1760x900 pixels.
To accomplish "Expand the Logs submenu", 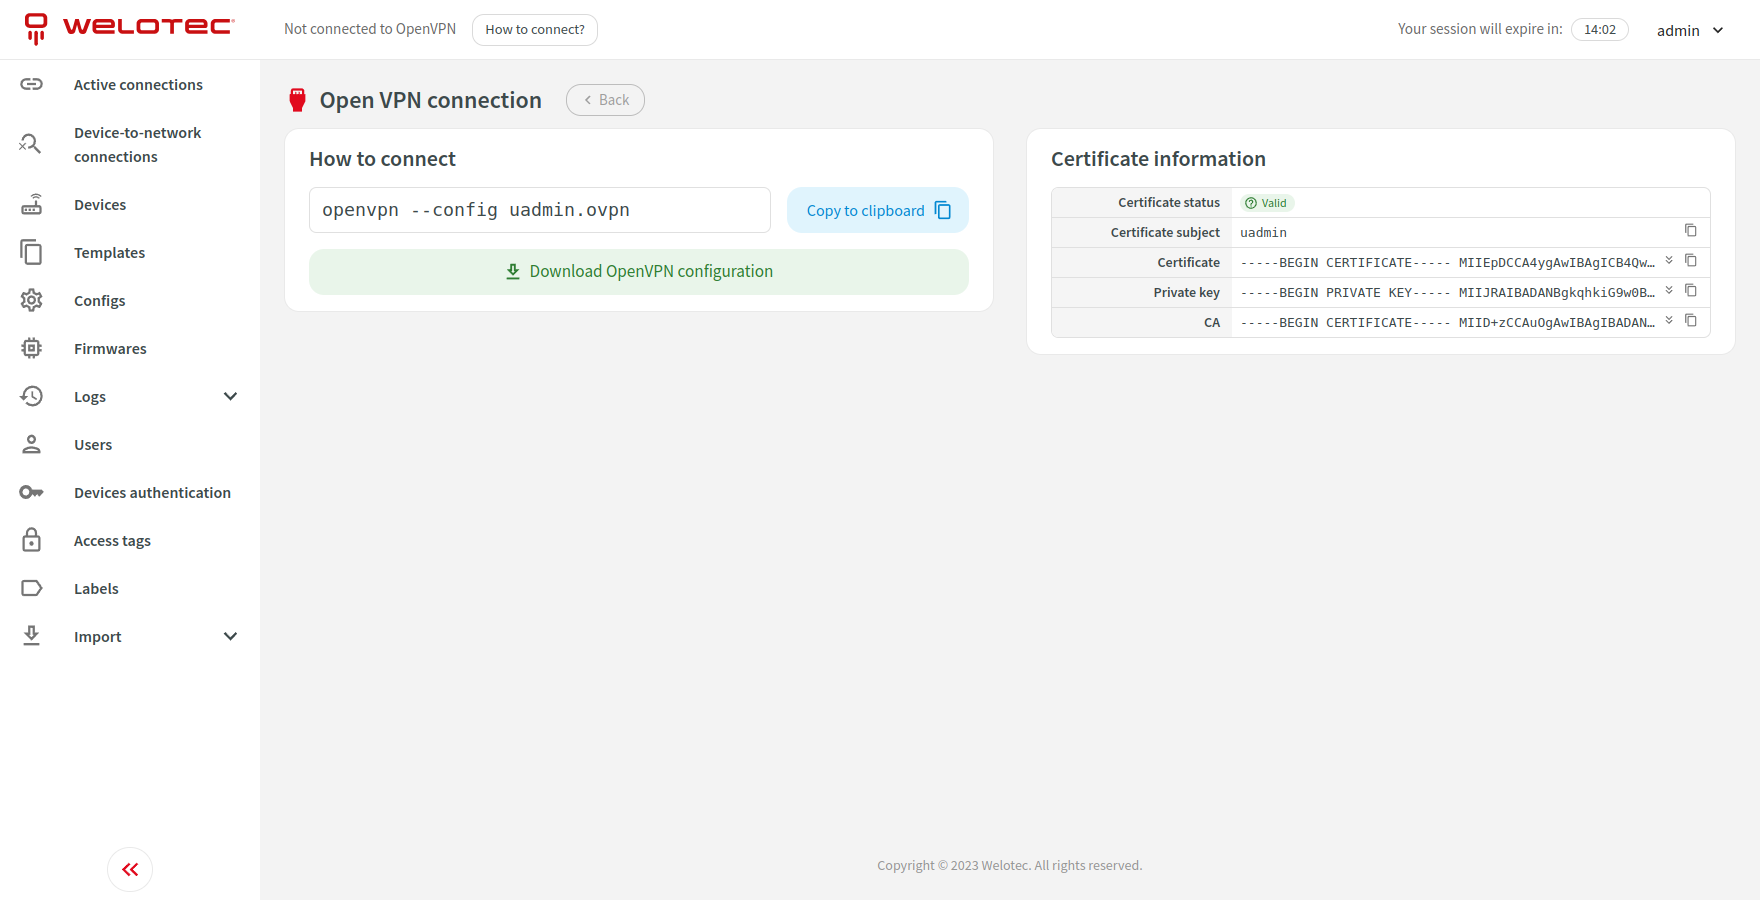I will 230,396.
